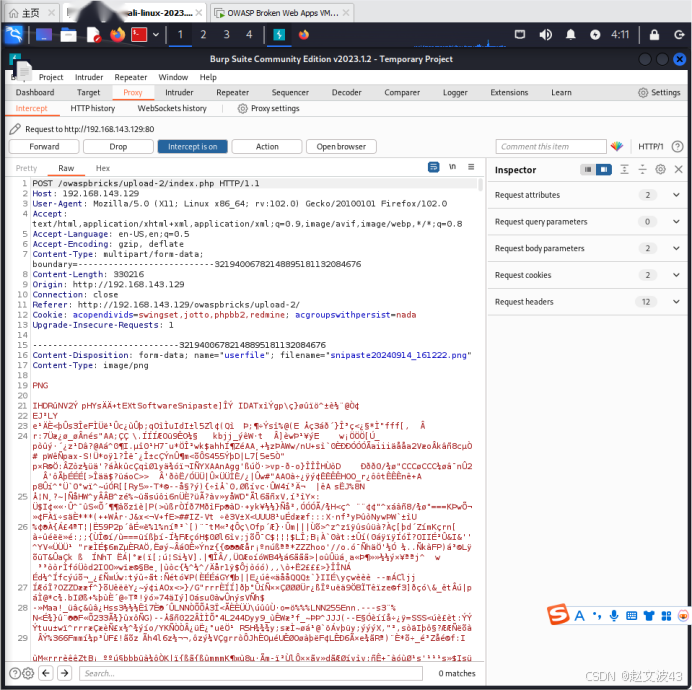692x690 pixels.
Task: Switch to workspace 3
Action: click(x=226, y=34)
